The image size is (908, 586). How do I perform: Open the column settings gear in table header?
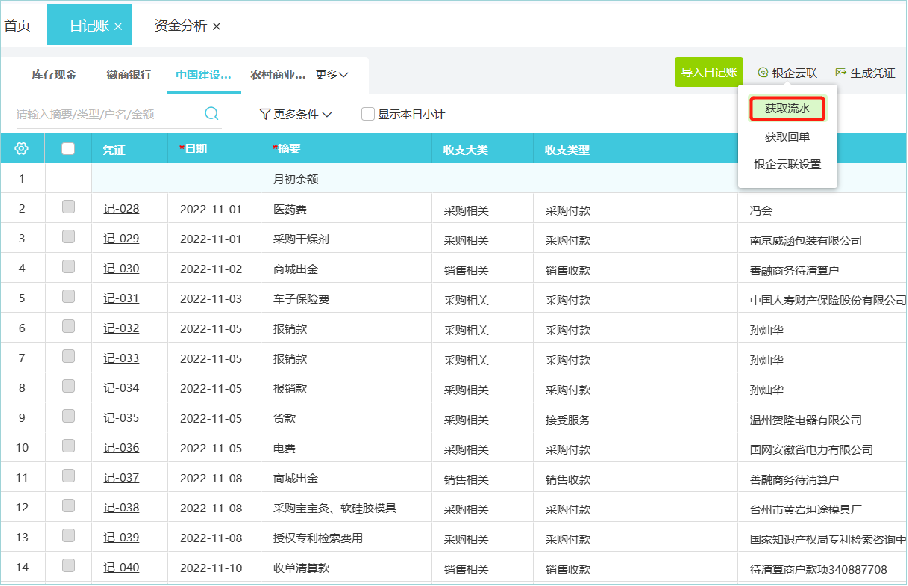24,146
